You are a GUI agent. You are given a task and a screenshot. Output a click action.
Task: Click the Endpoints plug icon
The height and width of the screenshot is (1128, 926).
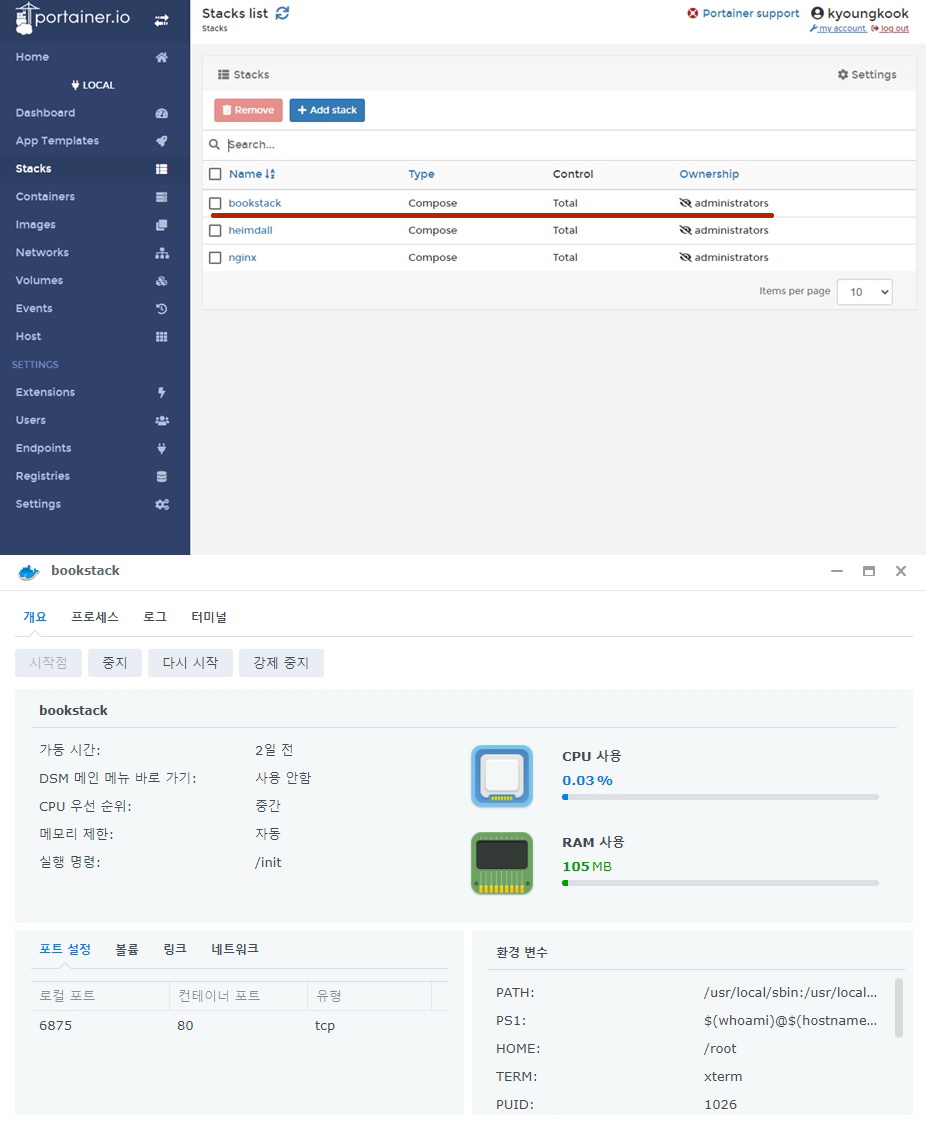[162, 448]
